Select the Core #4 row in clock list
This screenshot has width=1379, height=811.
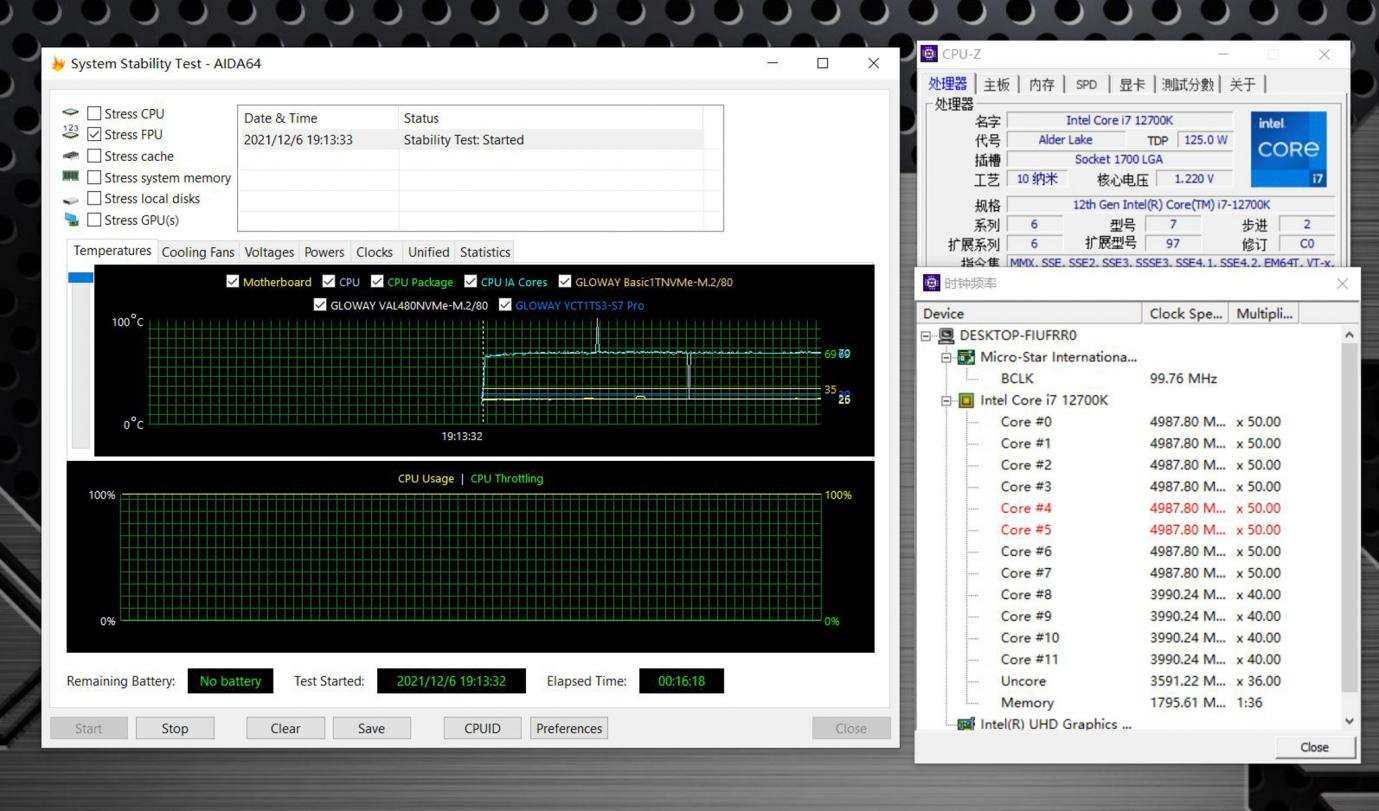pos(1026,508)
